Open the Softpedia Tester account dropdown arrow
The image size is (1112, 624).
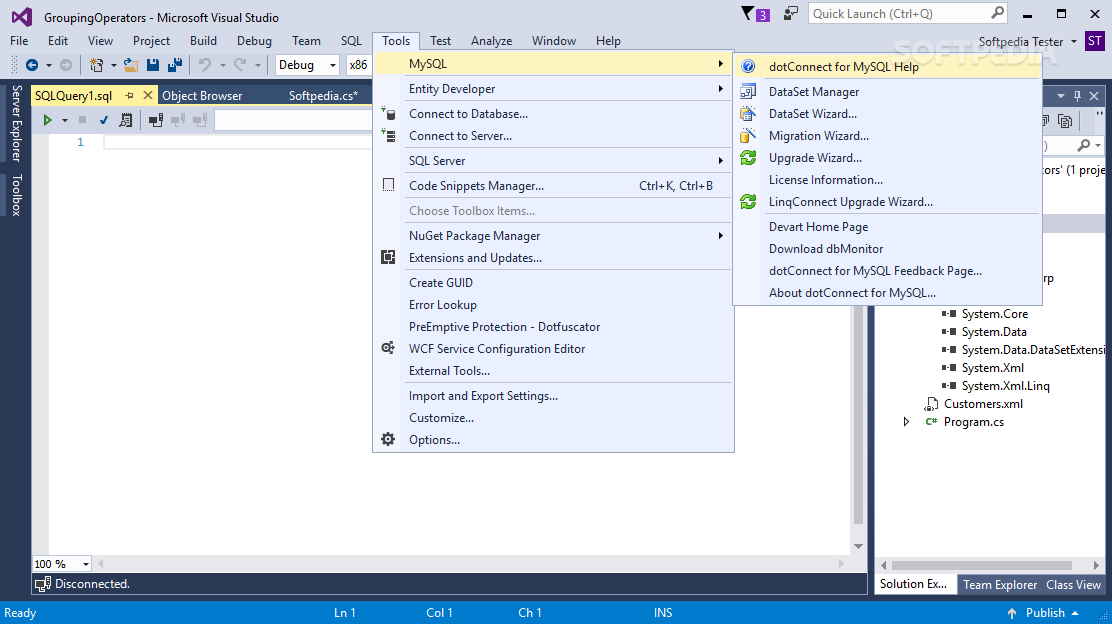click(1074, 42)
